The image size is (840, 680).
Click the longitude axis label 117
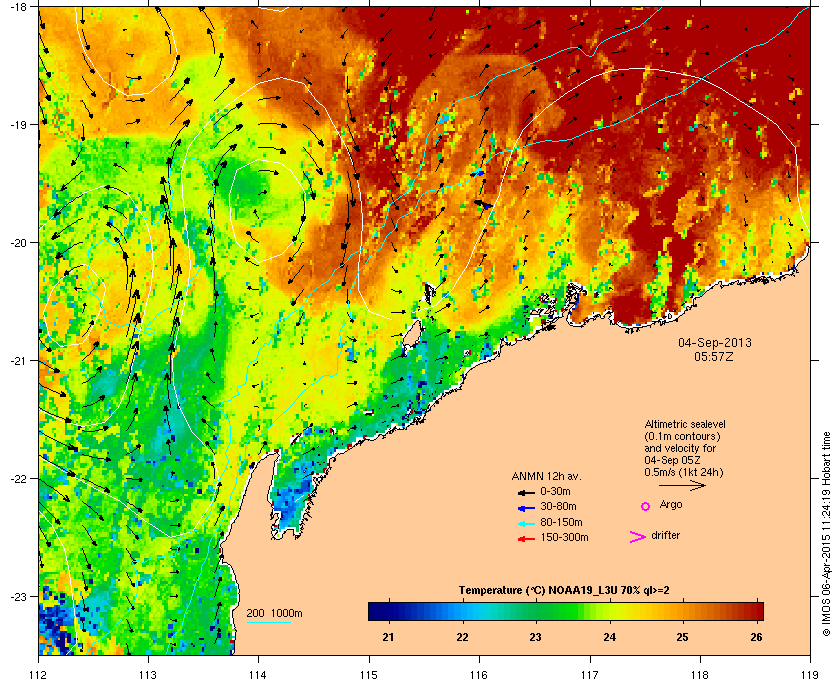(x=590, y=674)
